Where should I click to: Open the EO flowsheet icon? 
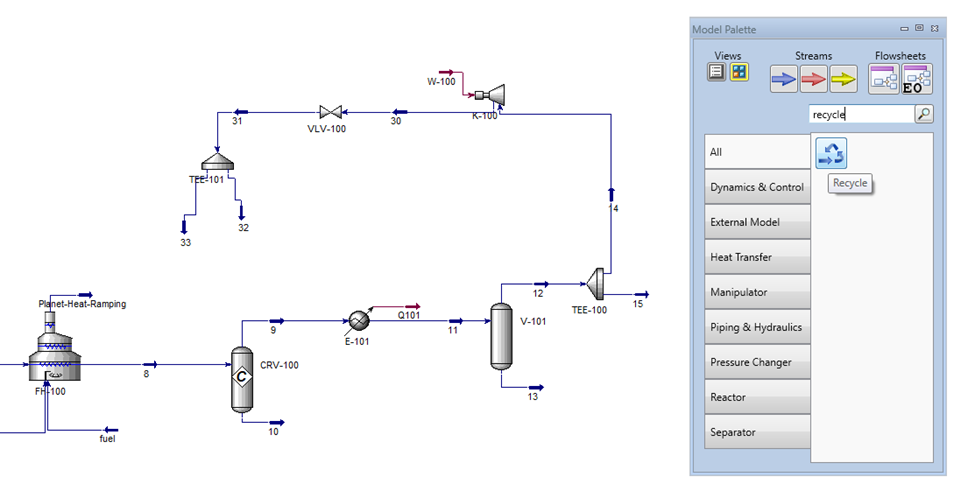coord(917,79)
